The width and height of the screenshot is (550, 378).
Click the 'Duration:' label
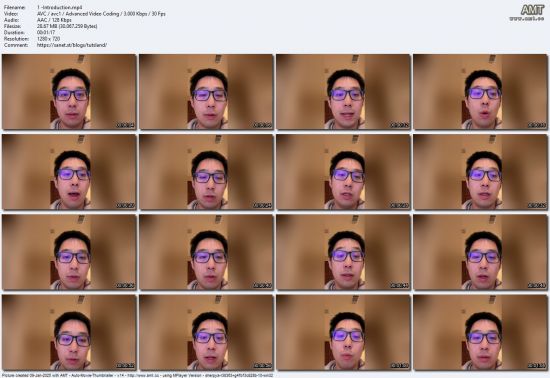[x=14, y=33]
